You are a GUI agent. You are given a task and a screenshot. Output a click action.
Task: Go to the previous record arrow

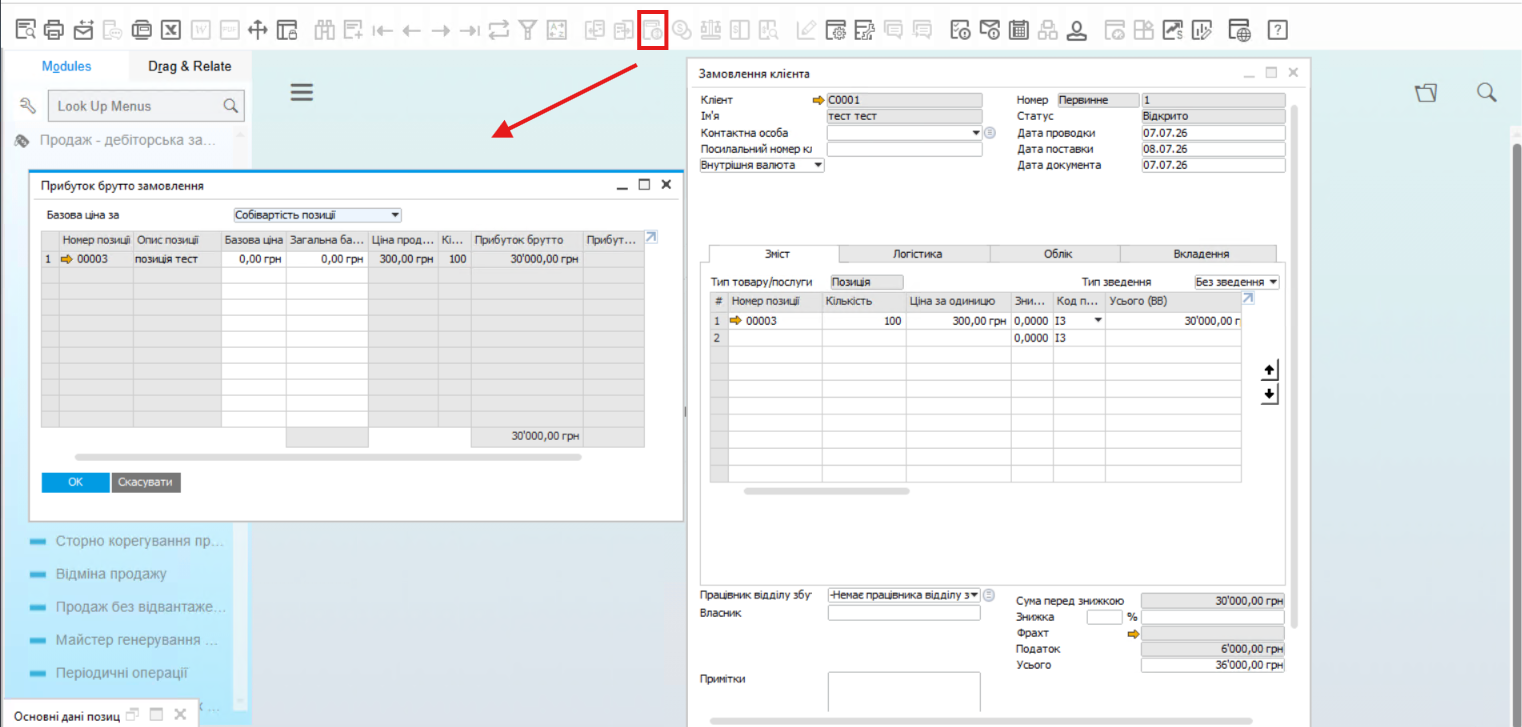point(411,30)
